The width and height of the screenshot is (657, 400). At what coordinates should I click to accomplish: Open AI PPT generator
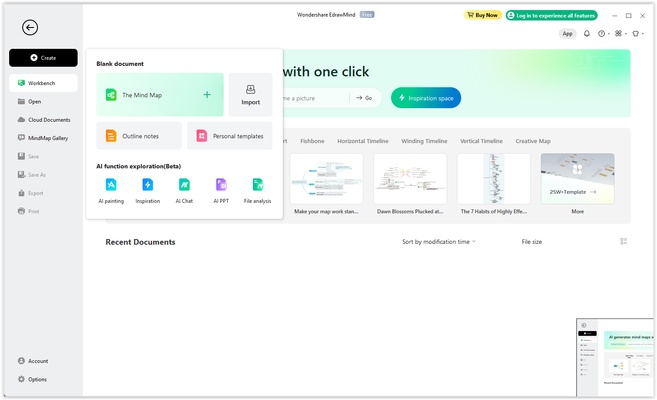click(221, 191)
